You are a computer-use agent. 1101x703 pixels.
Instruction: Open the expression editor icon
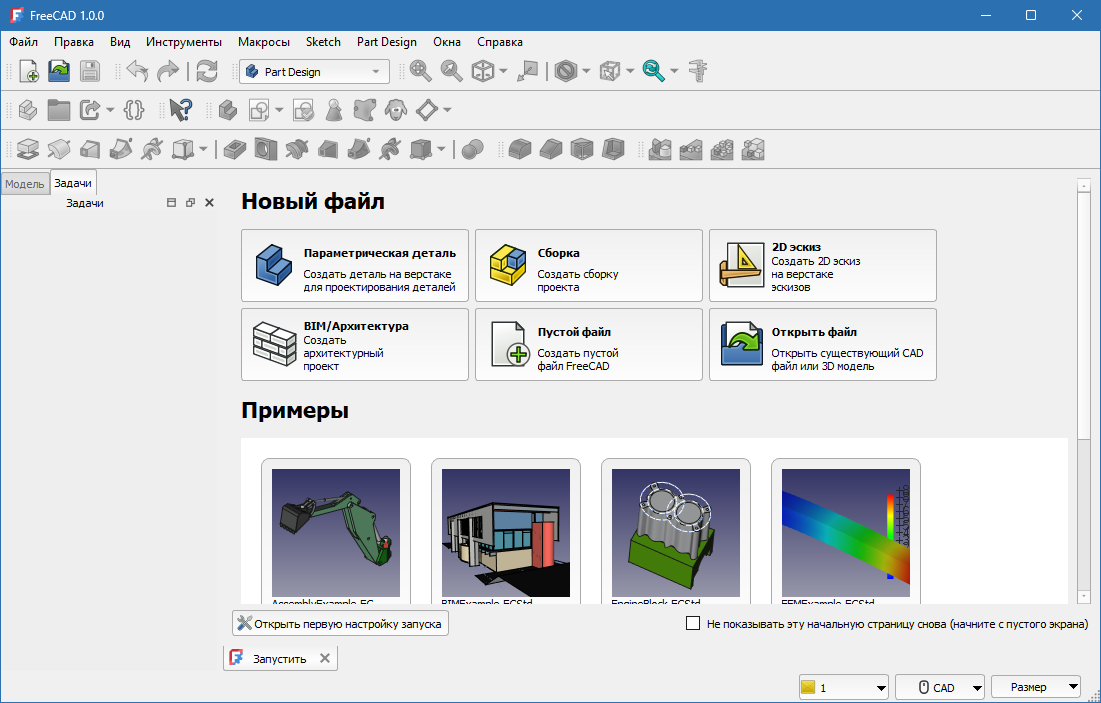133,110
